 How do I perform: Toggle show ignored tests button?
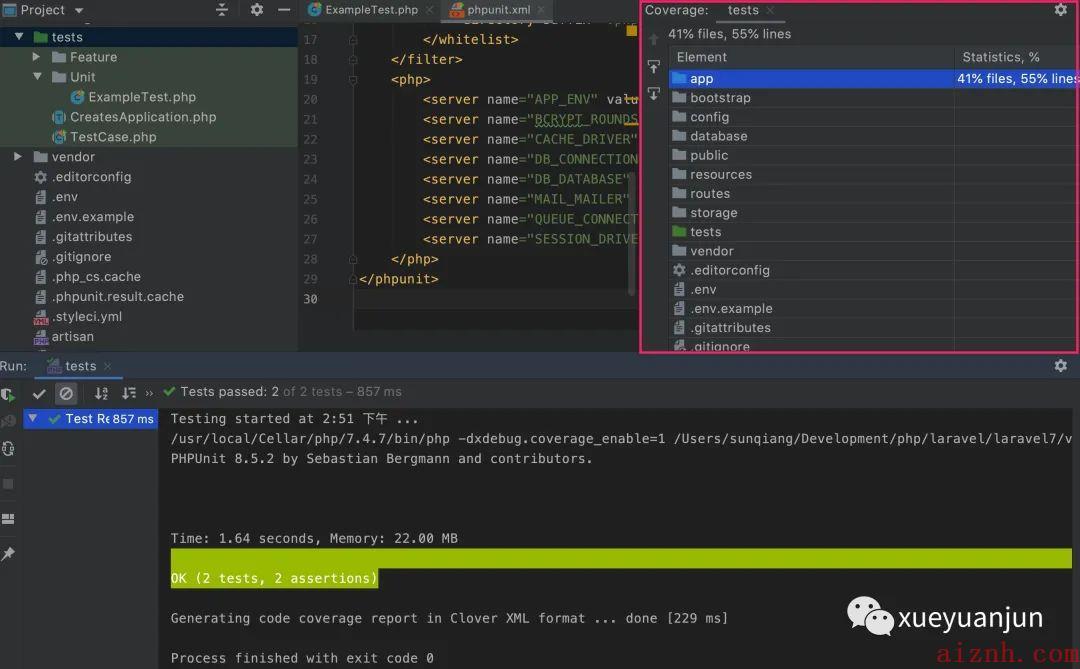click(x=66, y=393)
